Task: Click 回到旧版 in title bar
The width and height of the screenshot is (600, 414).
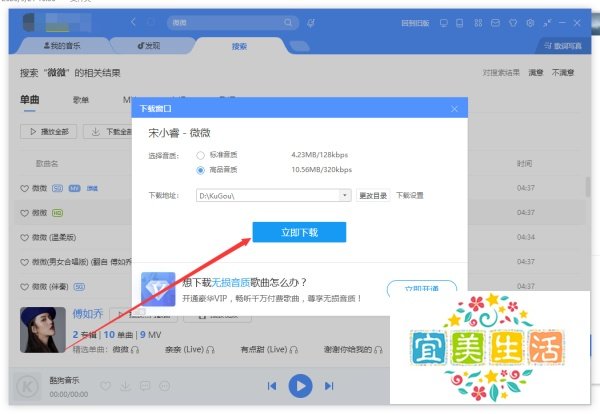Action: click(415, 23)
